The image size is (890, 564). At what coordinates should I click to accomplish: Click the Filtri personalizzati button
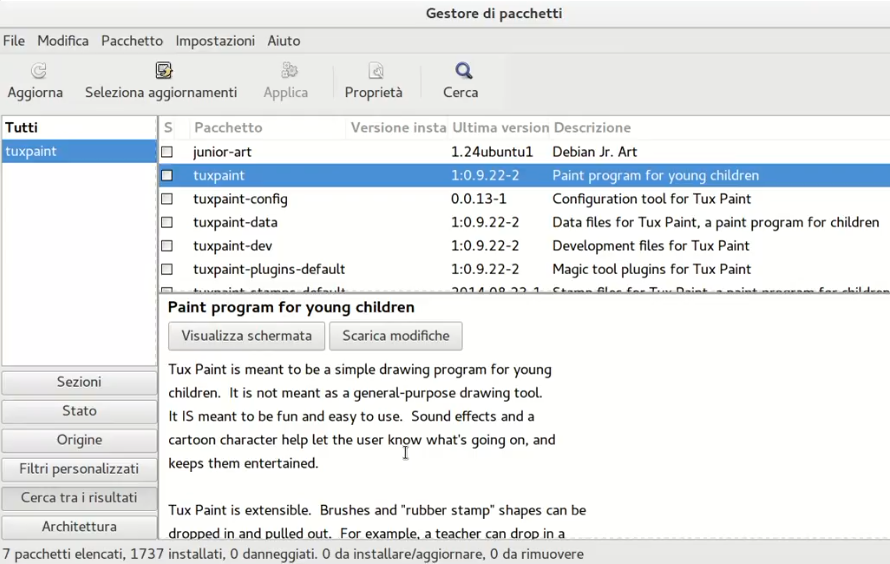[x=79, y=469]
